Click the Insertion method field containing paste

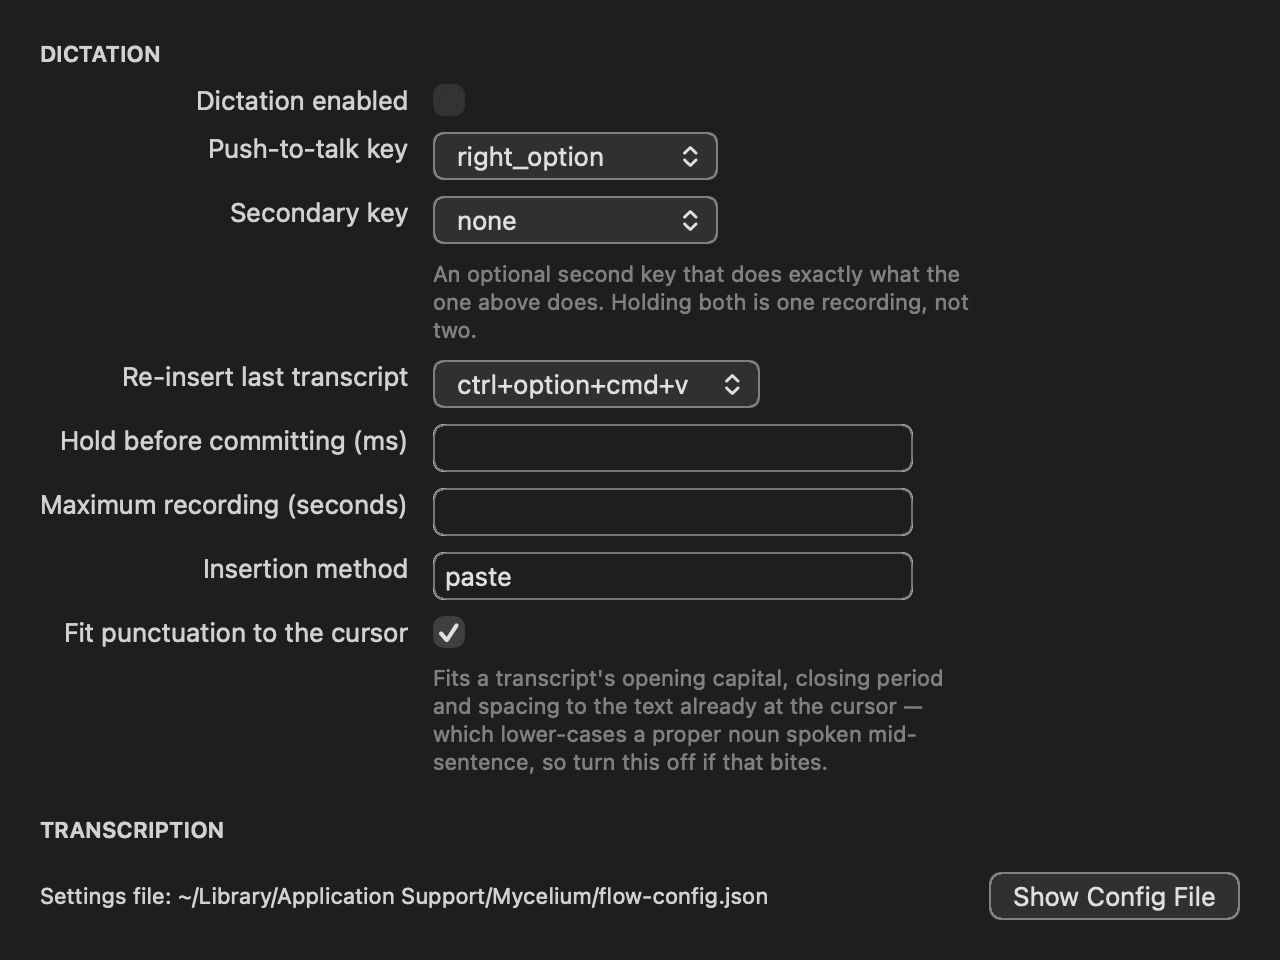[x=673, y=576]
